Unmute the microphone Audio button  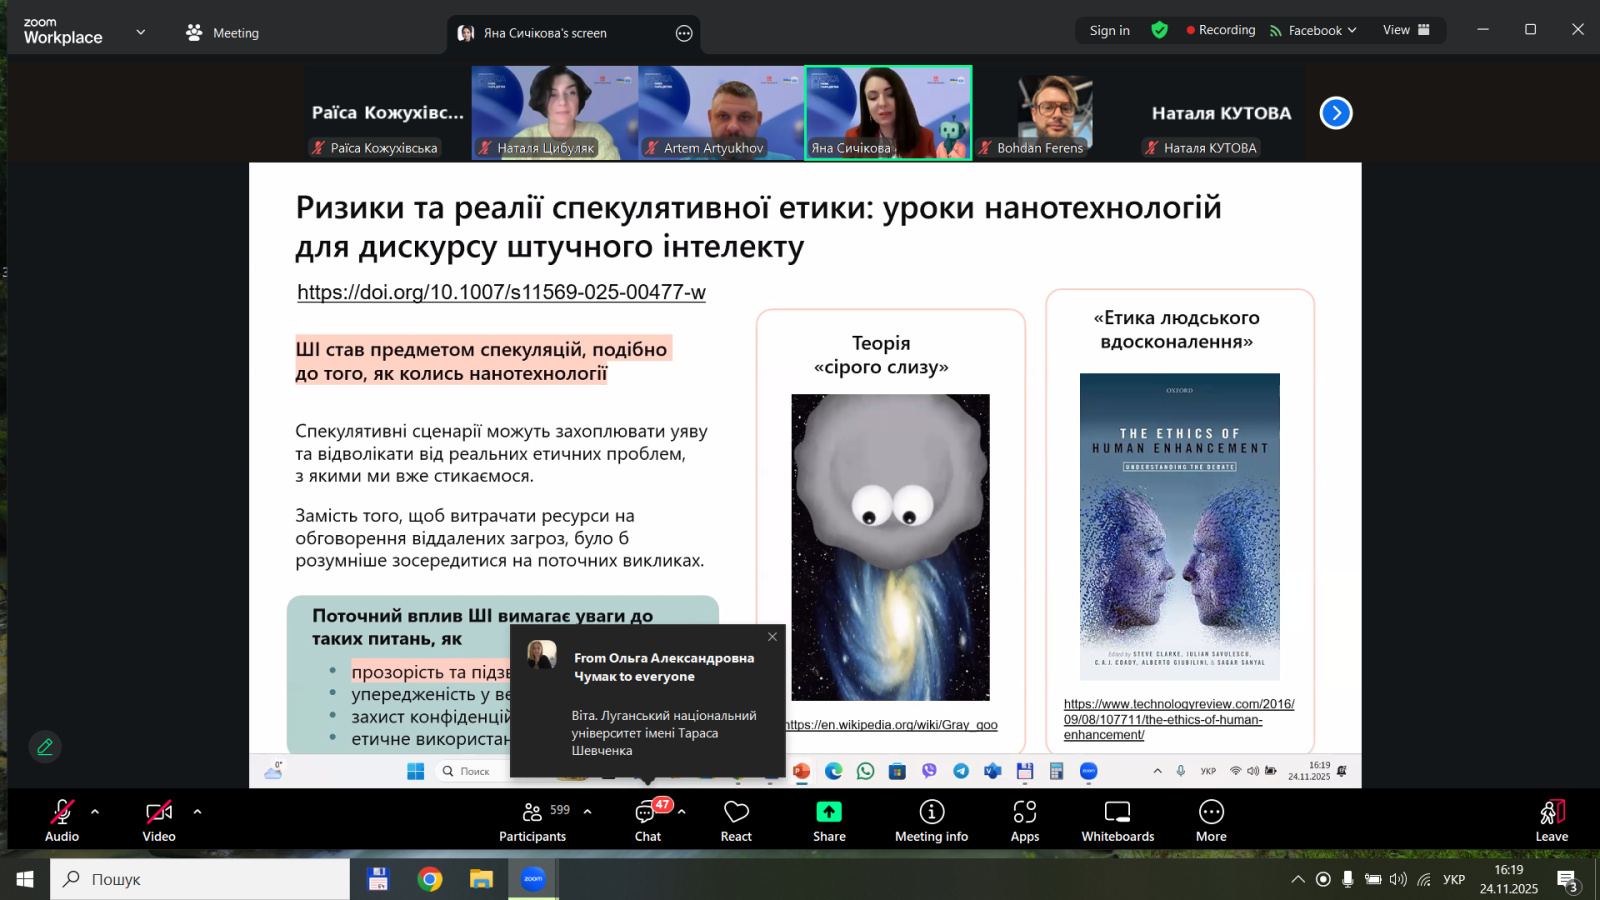(x=61, y=819)
